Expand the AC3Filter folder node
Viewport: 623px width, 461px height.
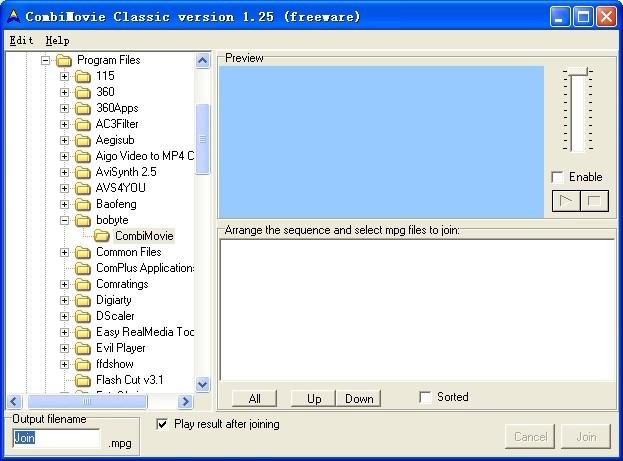coord(64,124)
